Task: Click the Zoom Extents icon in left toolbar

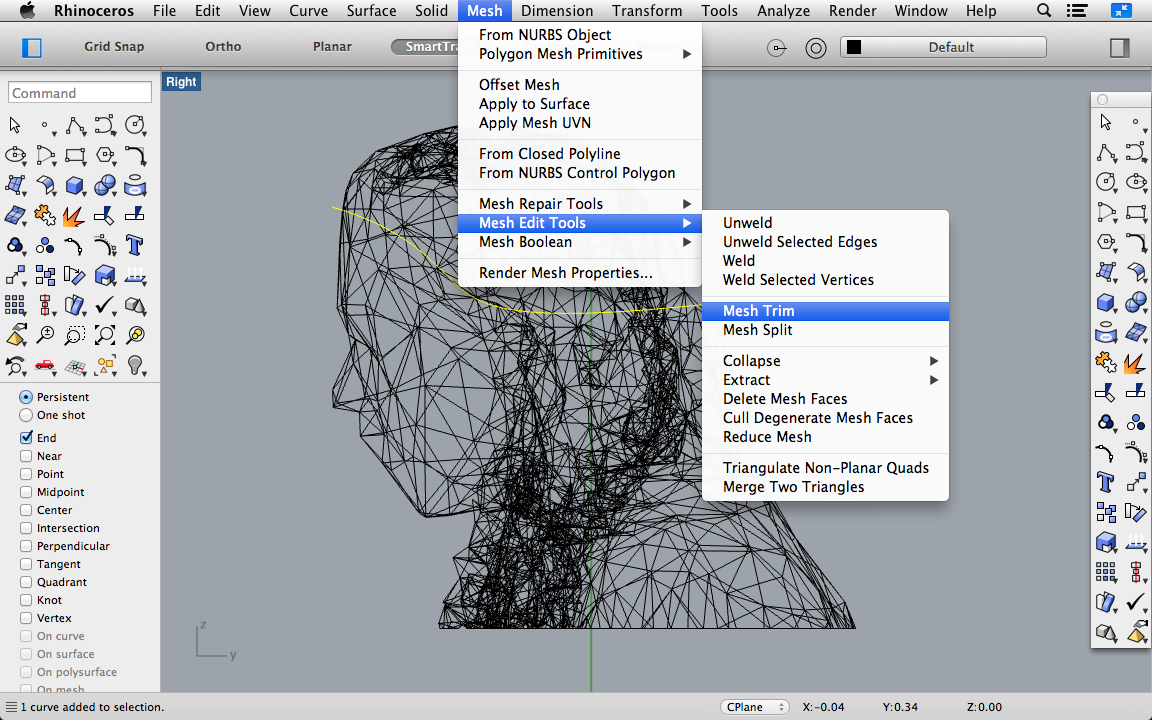Action: pyautogui.click(x=104, y=335)
